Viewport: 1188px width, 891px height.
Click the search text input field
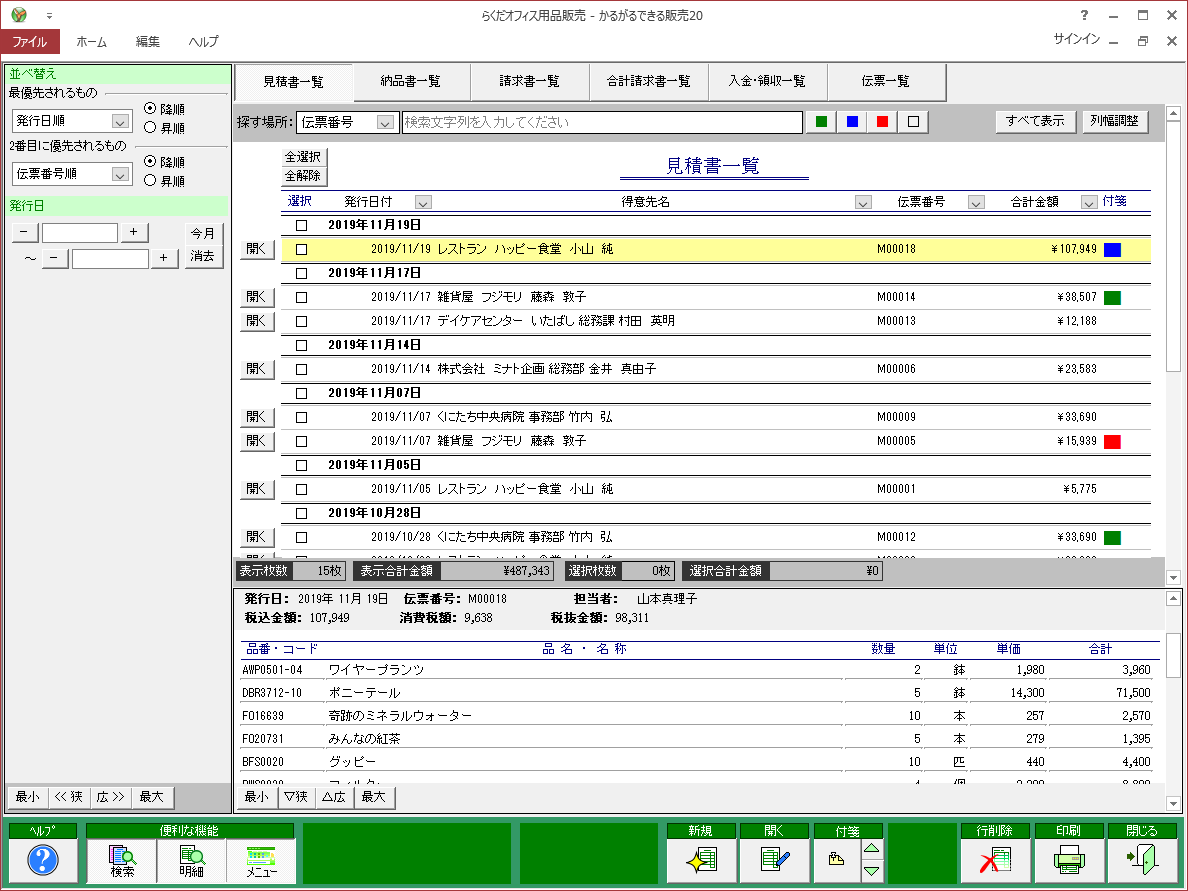pos(602,122)
